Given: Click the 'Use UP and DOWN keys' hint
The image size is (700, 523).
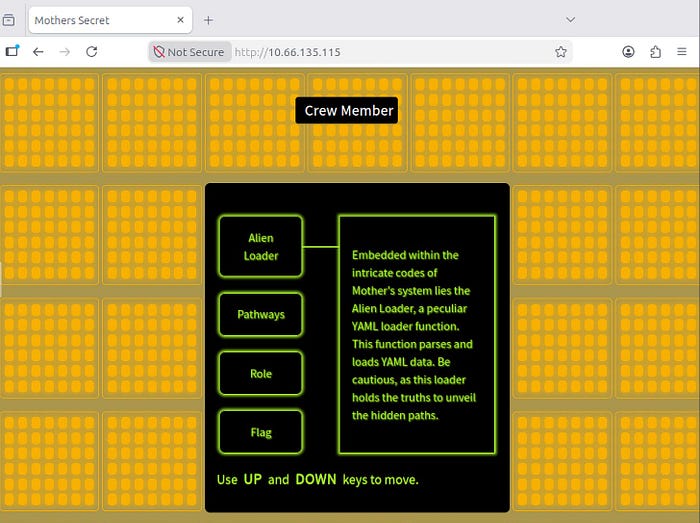Looking at the screenshot, I should (x=317, y=479).
